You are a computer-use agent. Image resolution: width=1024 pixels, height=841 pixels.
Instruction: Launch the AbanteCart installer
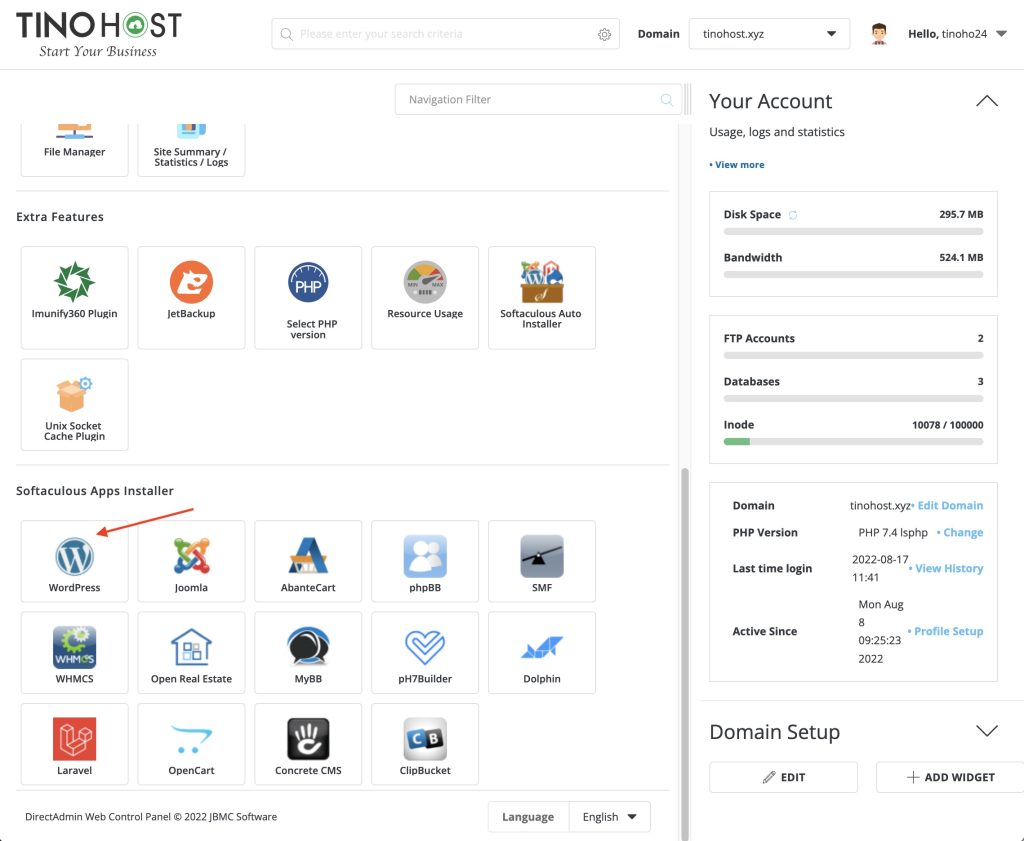pos(308,561)
